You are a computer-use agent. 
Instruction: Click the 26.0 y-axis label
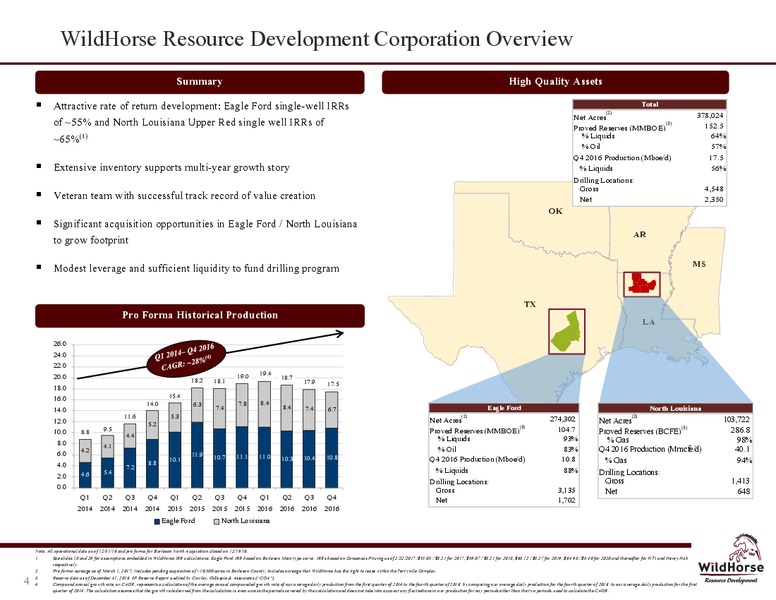[60, 344]
